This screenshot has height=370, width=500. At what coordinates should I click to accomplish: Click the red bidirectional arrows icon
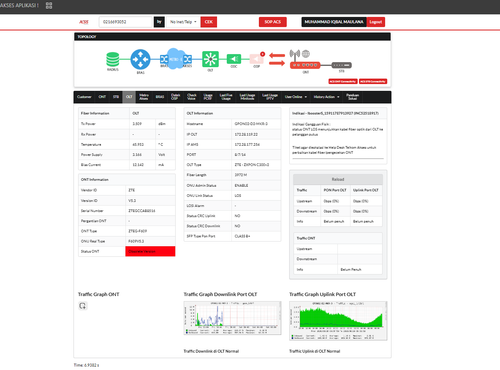(277, 59)
